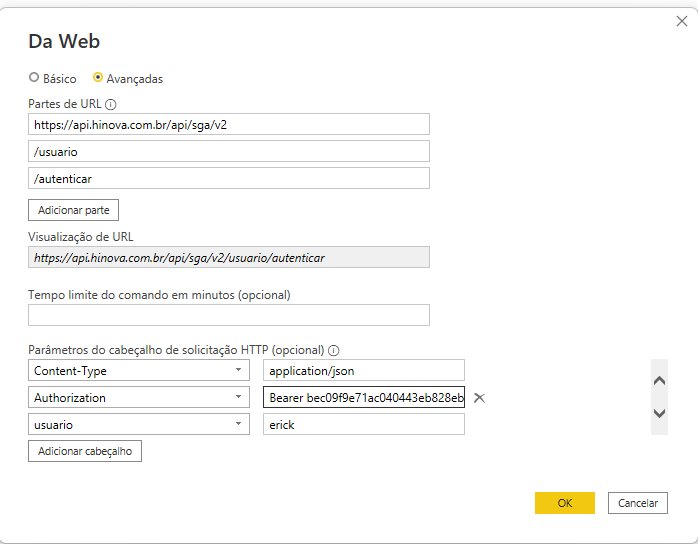
Task: Click the Partes de URL info icon
Action: (110, 105)
